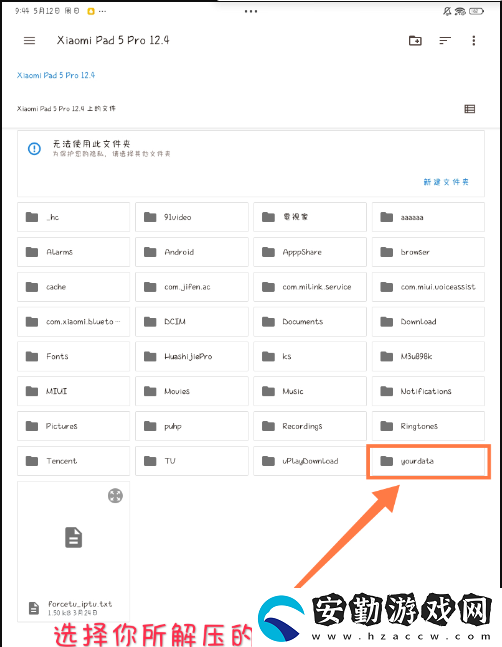502x647 pixels.
Task: Tap the Forcetv_iptv.txt file name
Action: pyautogui.click(x=80, y=604)
